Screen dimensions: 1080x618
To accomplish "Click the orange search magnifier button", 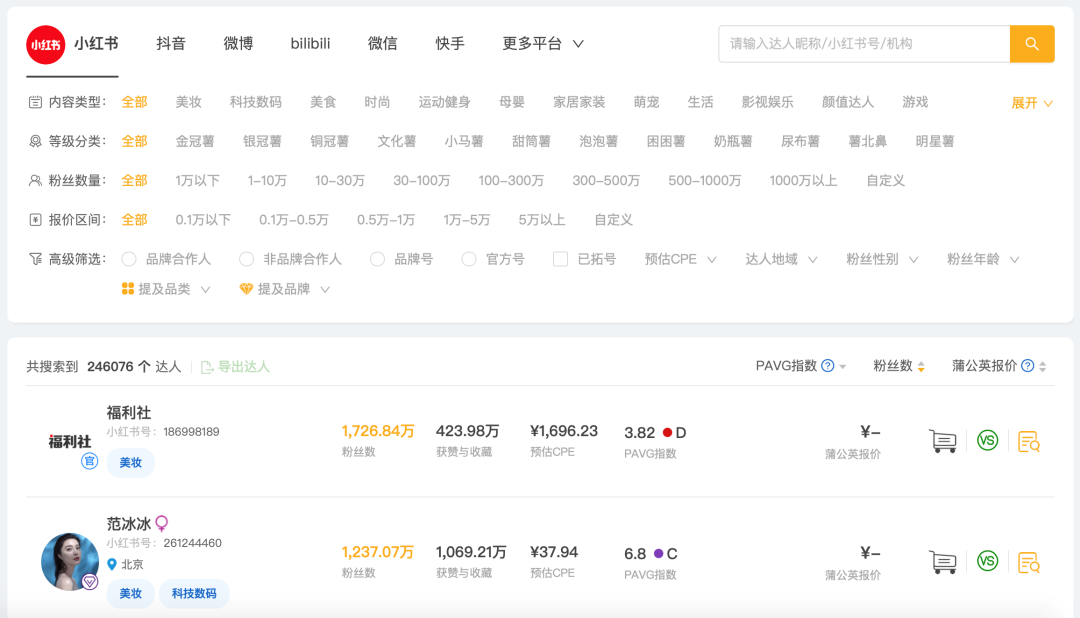I will click(x=1032, y=44).
